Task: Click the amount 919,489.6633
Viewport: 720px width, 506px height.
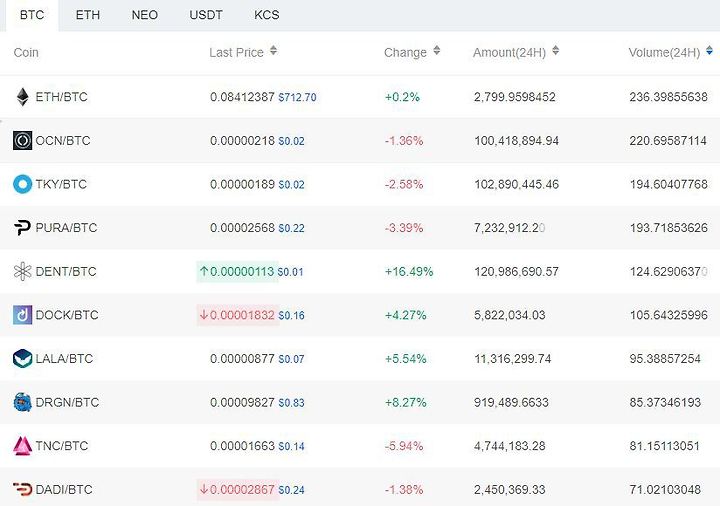Action: [x=512, y=402]
